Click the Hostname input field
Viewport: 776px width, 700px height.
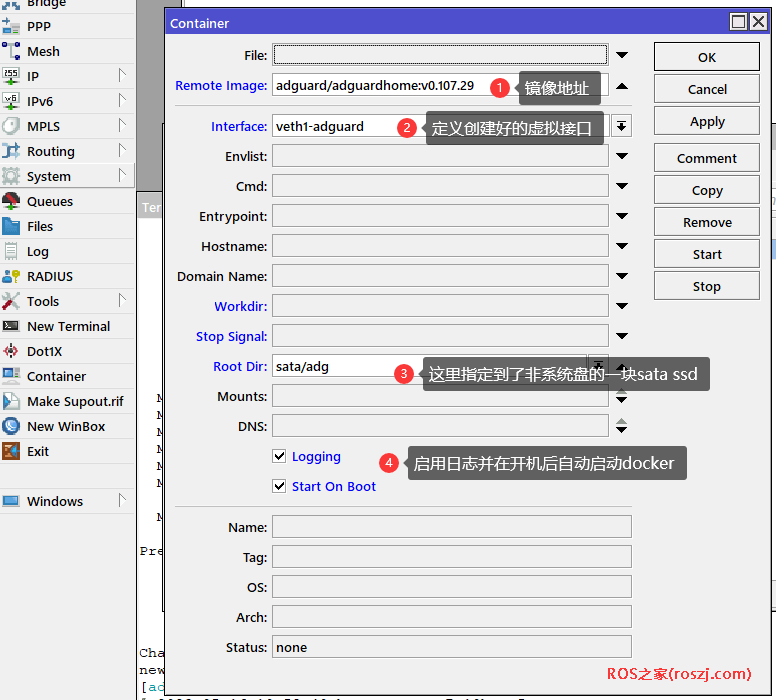(x=440, y=246)
